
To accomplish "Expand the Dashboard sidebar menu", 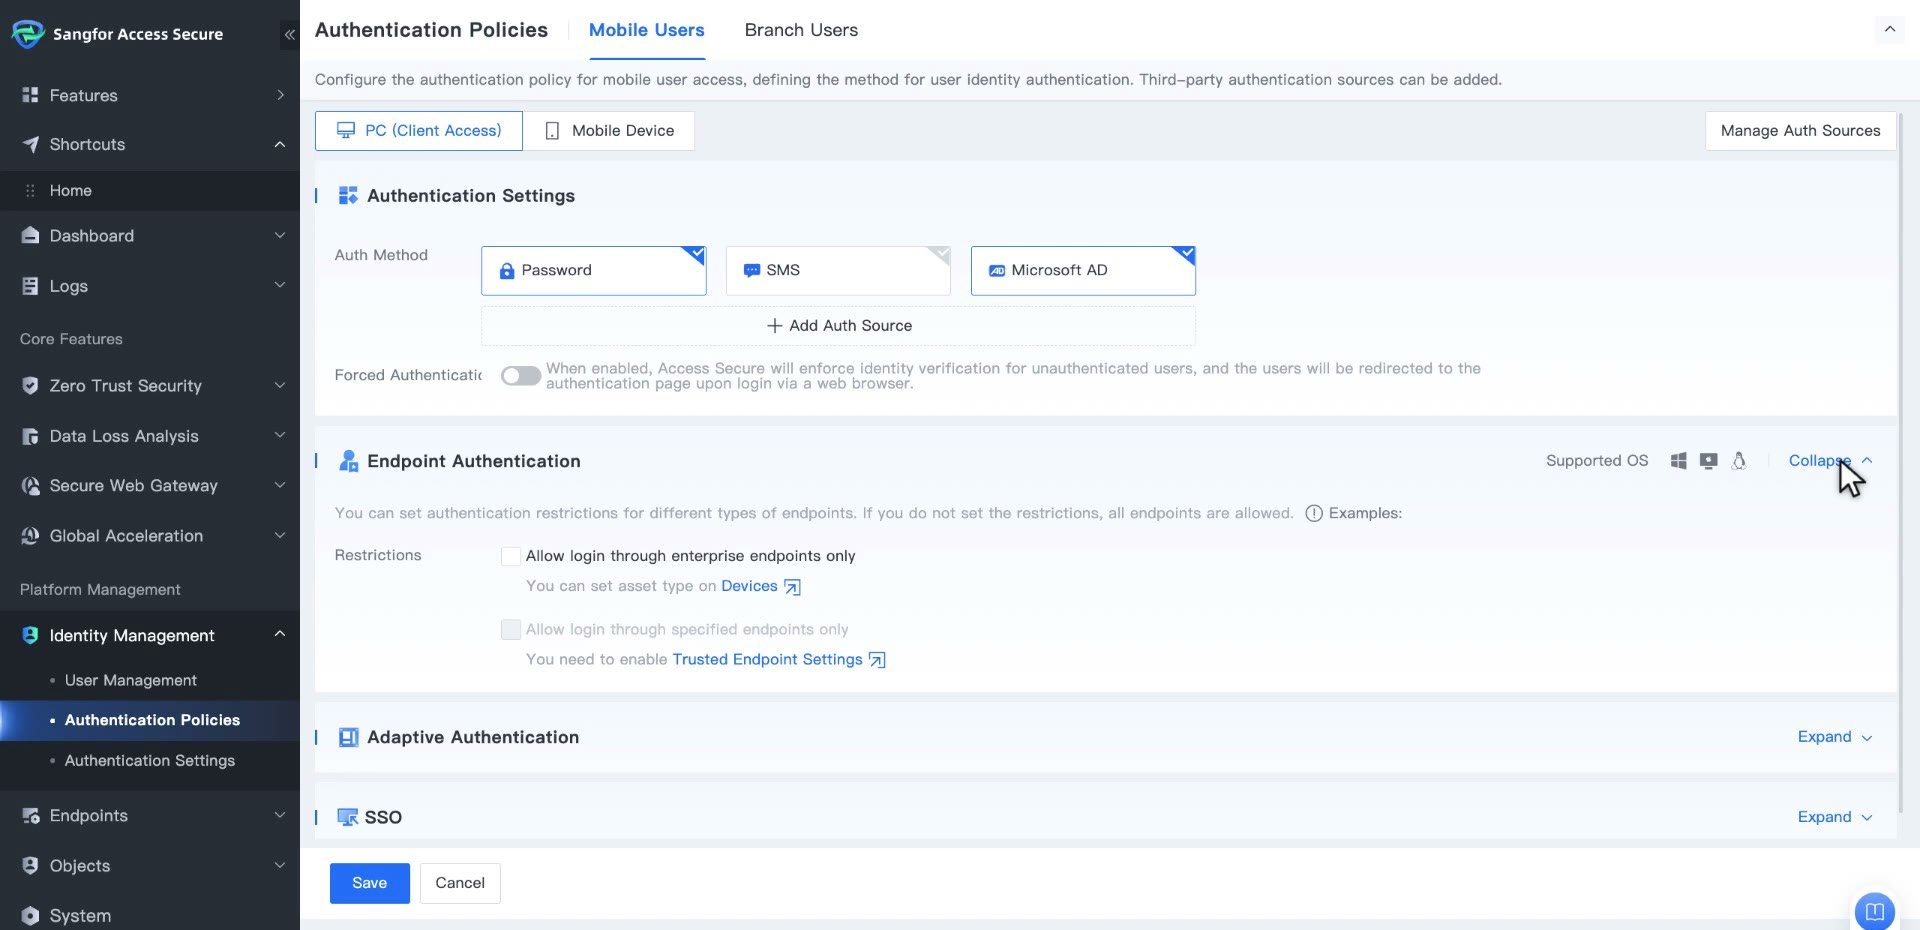I will [x=280, y=235].
